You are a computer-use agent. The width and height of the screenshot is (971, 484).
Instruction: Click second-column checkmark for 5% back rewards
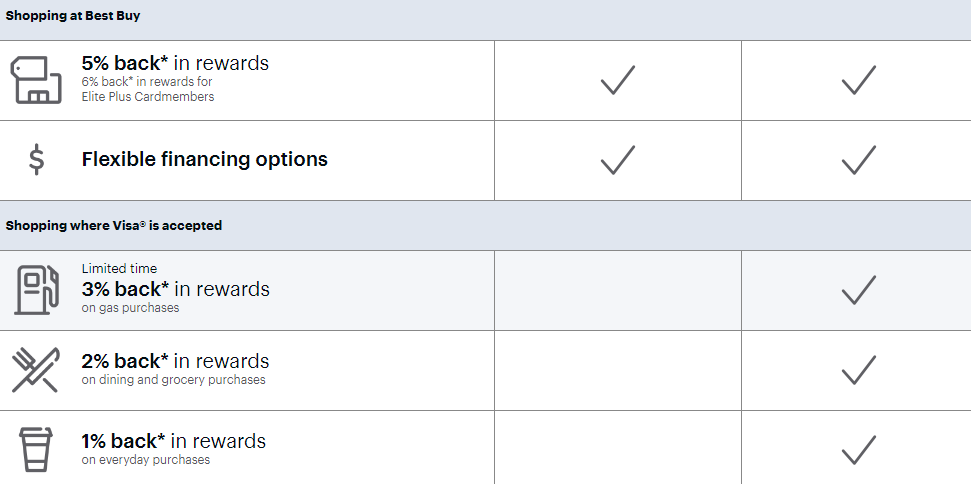coord(858,80)
